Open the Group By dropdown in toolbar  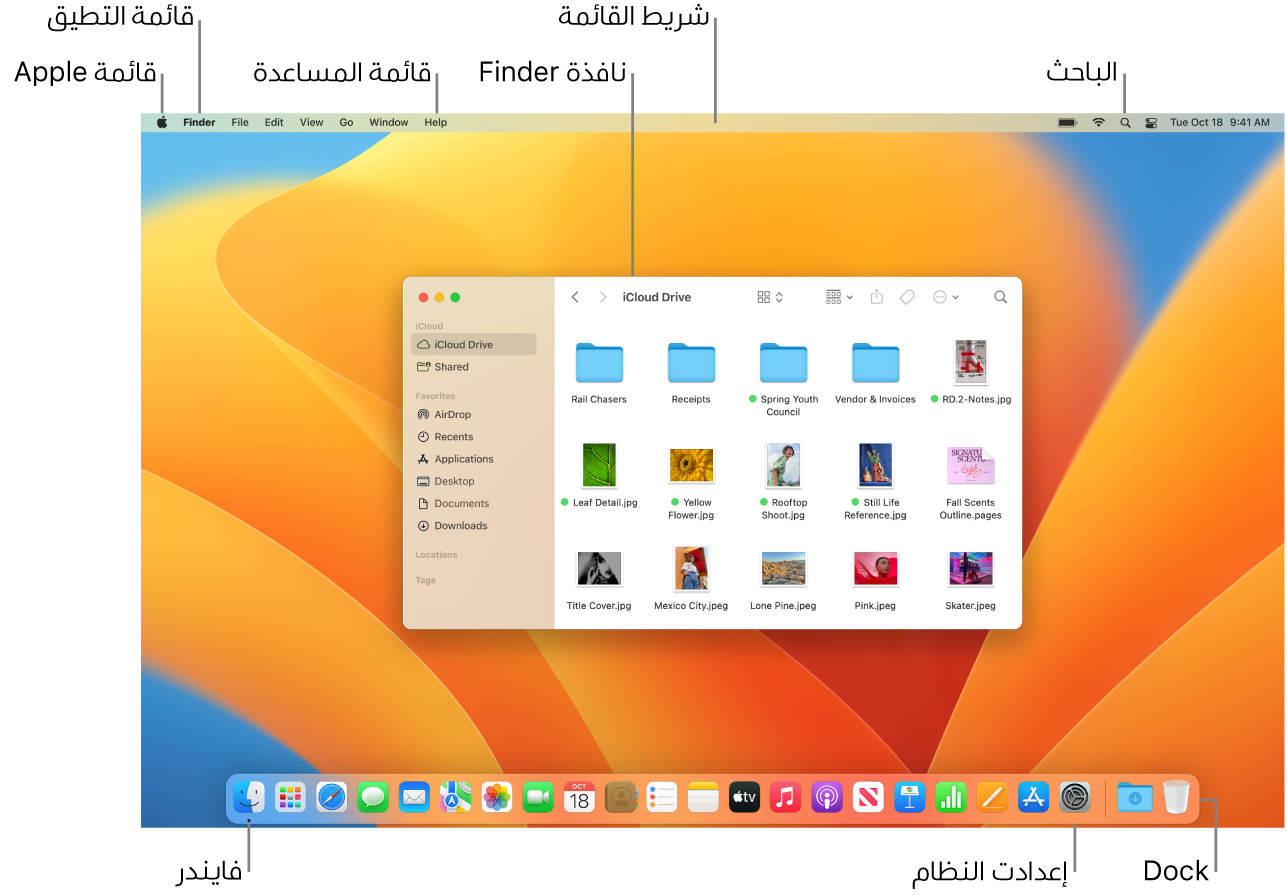(839, 297)
